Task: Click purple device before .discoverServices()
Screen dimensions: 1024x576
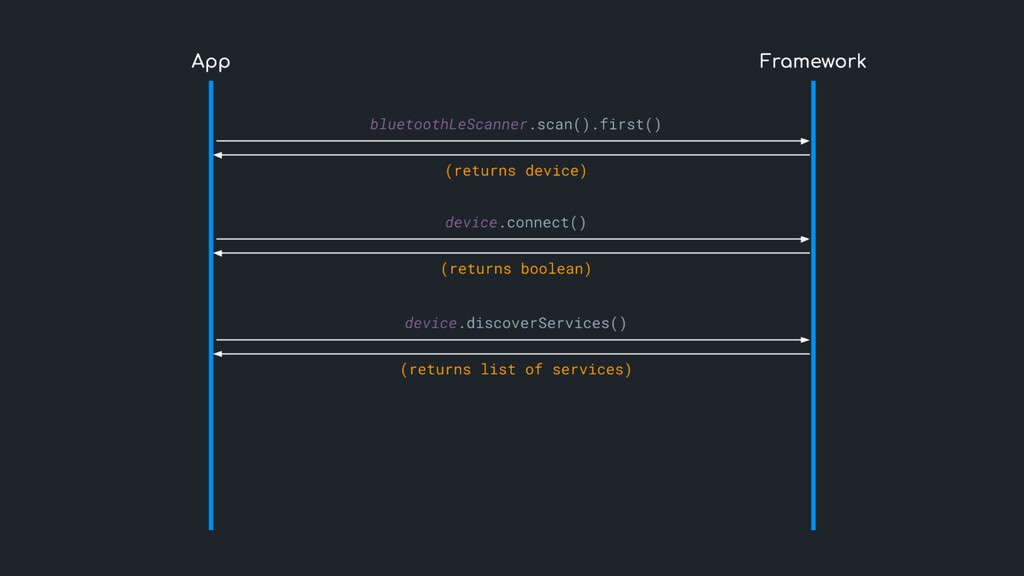Action: [x=431, y=323]
